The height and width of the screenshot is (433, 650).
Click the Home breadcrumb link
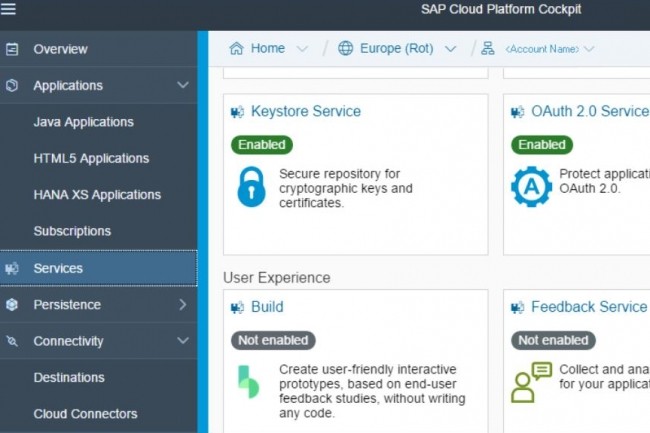tap(268, 48)
